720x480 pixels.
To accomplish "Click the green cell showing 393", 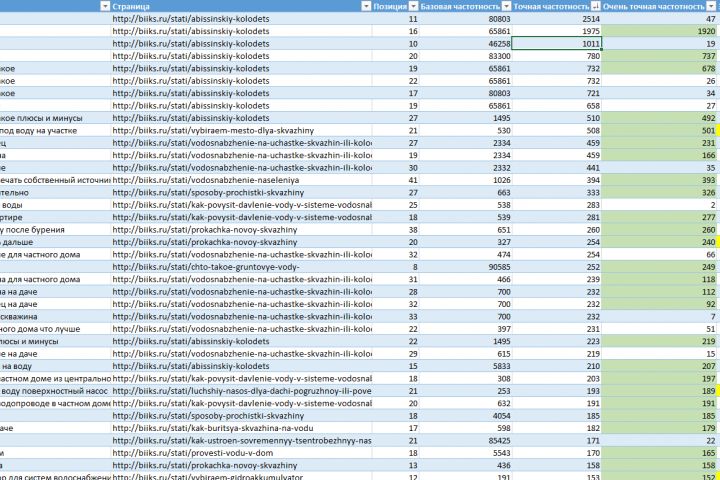I will click(660, 180).
